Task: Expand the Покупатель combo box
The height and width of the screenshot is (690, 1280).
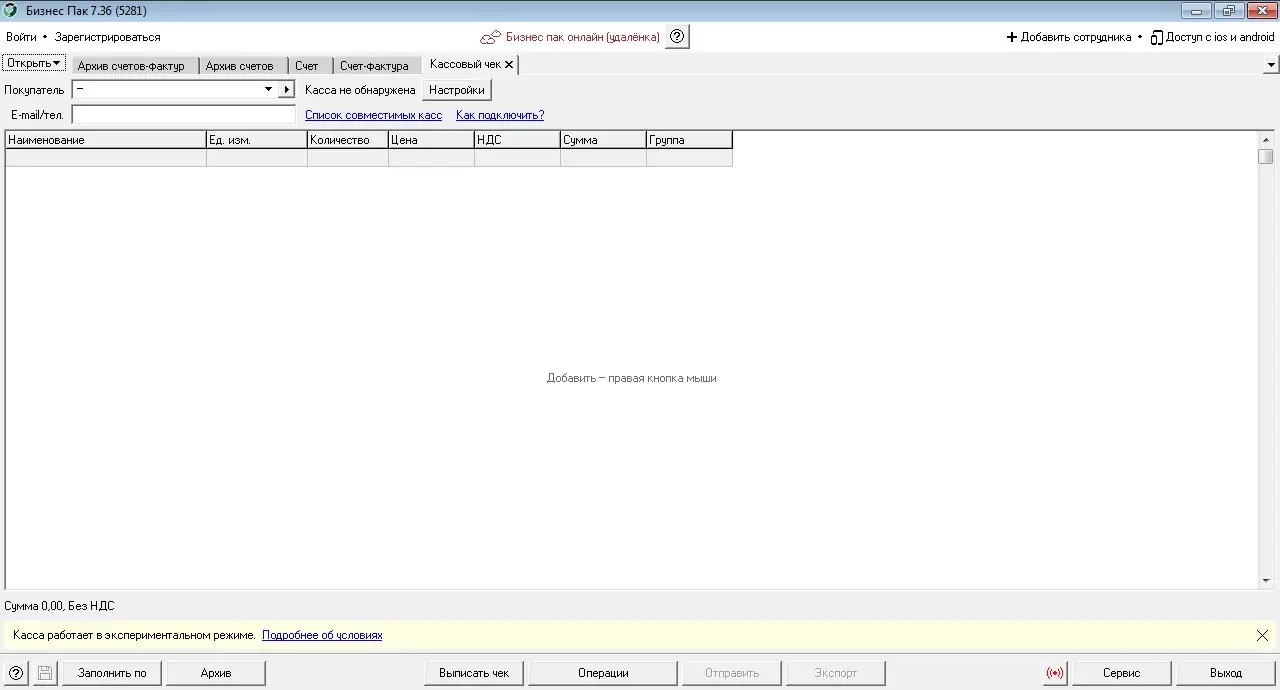Action: point(268,89)
